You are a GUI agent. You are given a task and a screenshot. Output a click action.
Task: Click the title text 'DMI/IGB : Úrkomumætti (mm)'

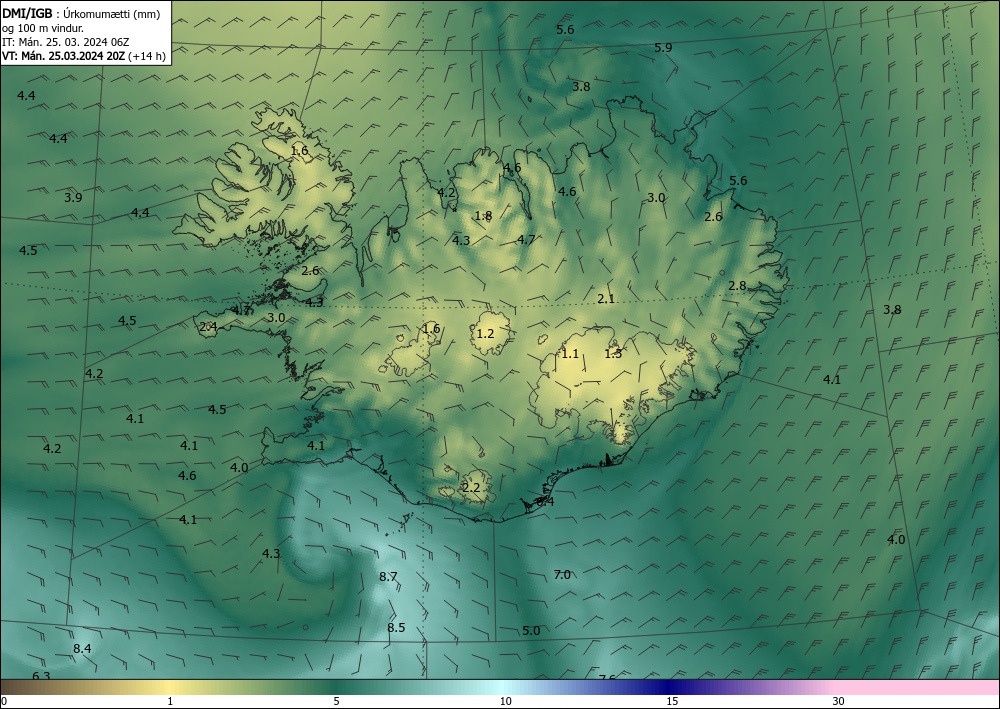click(x=81, y=14)
